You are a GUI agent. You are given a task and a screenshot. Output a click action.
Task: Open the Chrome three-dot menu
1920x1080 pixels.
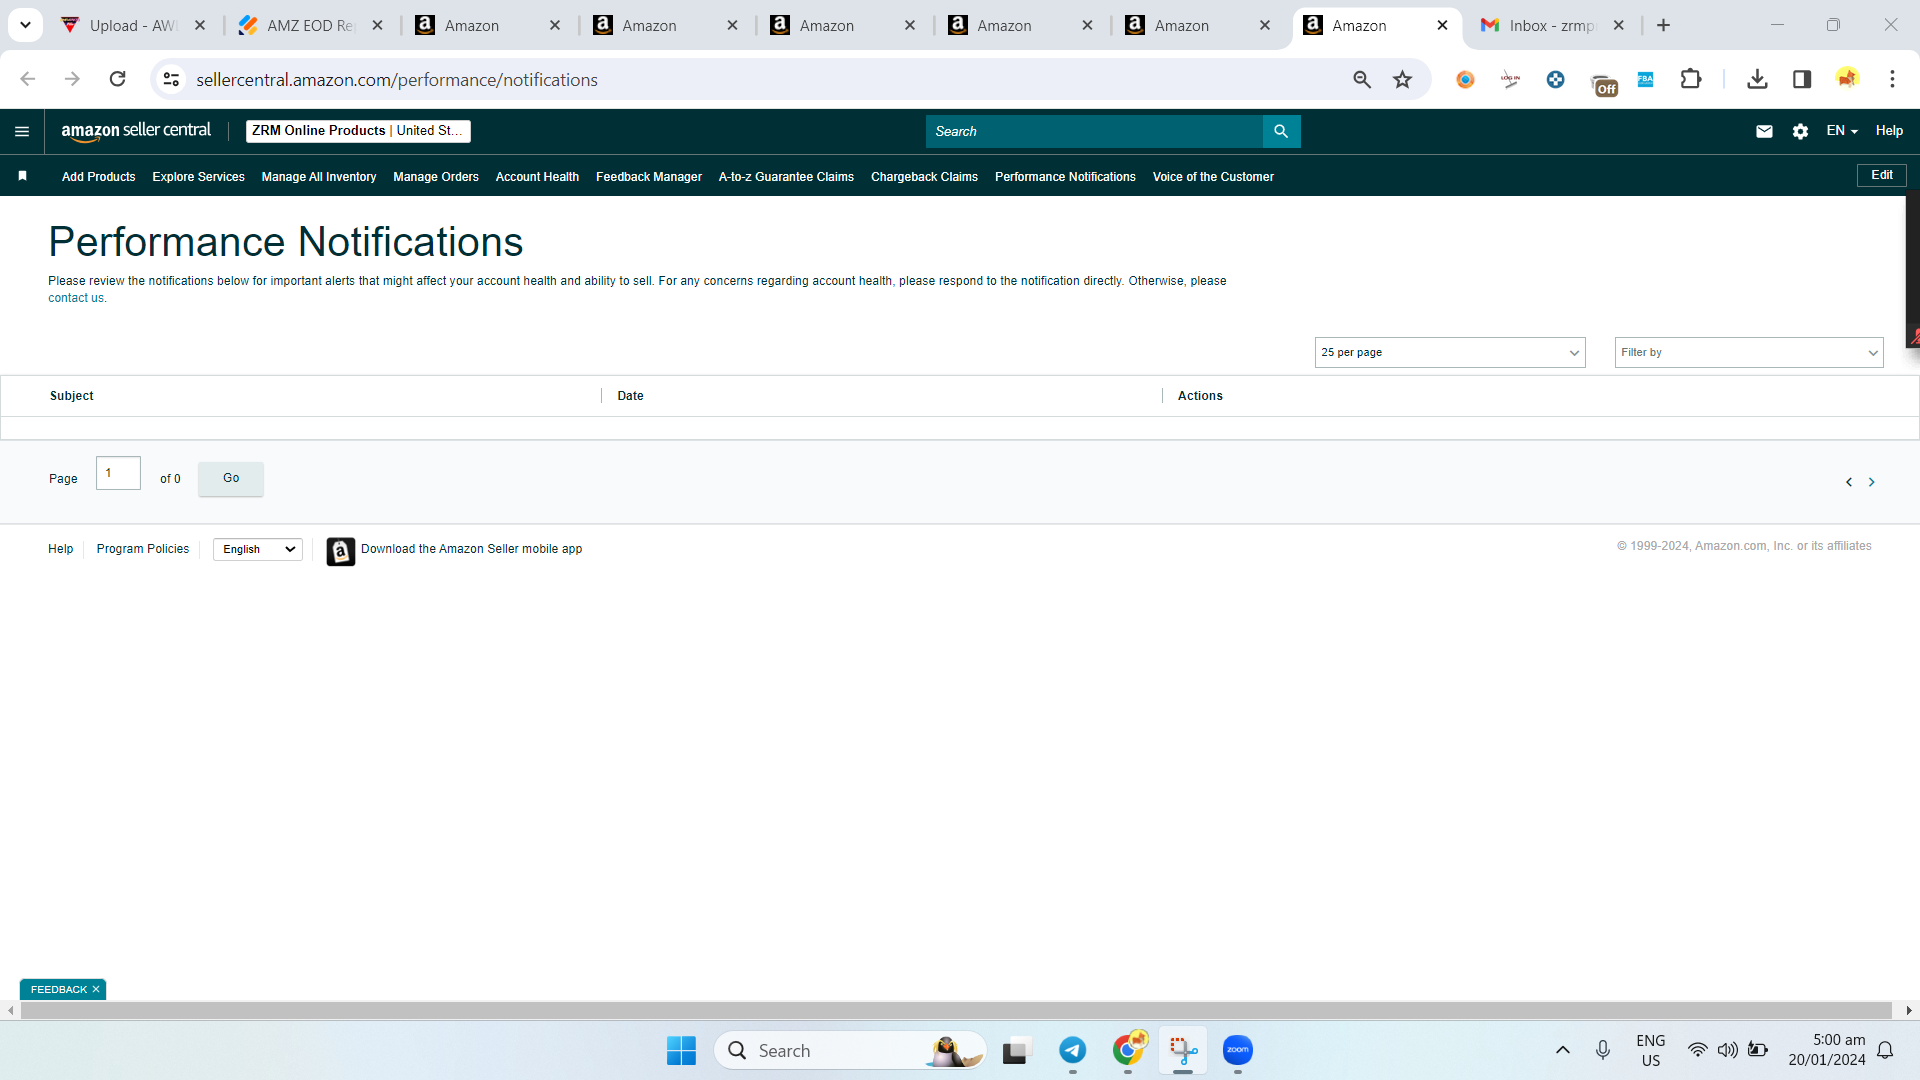pos(1892,79)
